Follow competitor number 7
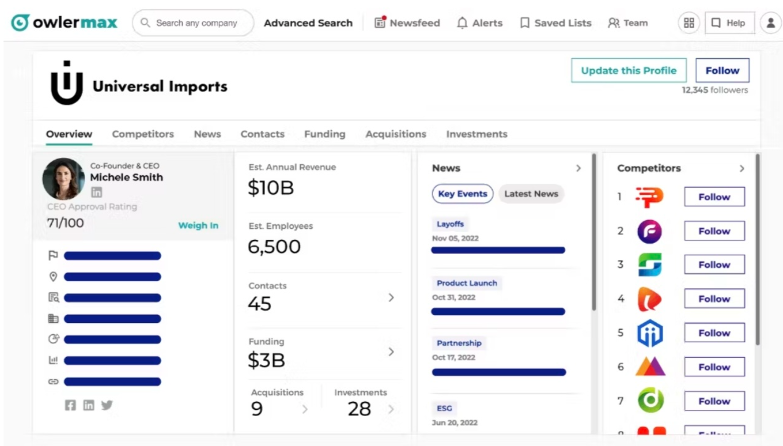Viewport: 783px width, 446px height. [715, 401]
